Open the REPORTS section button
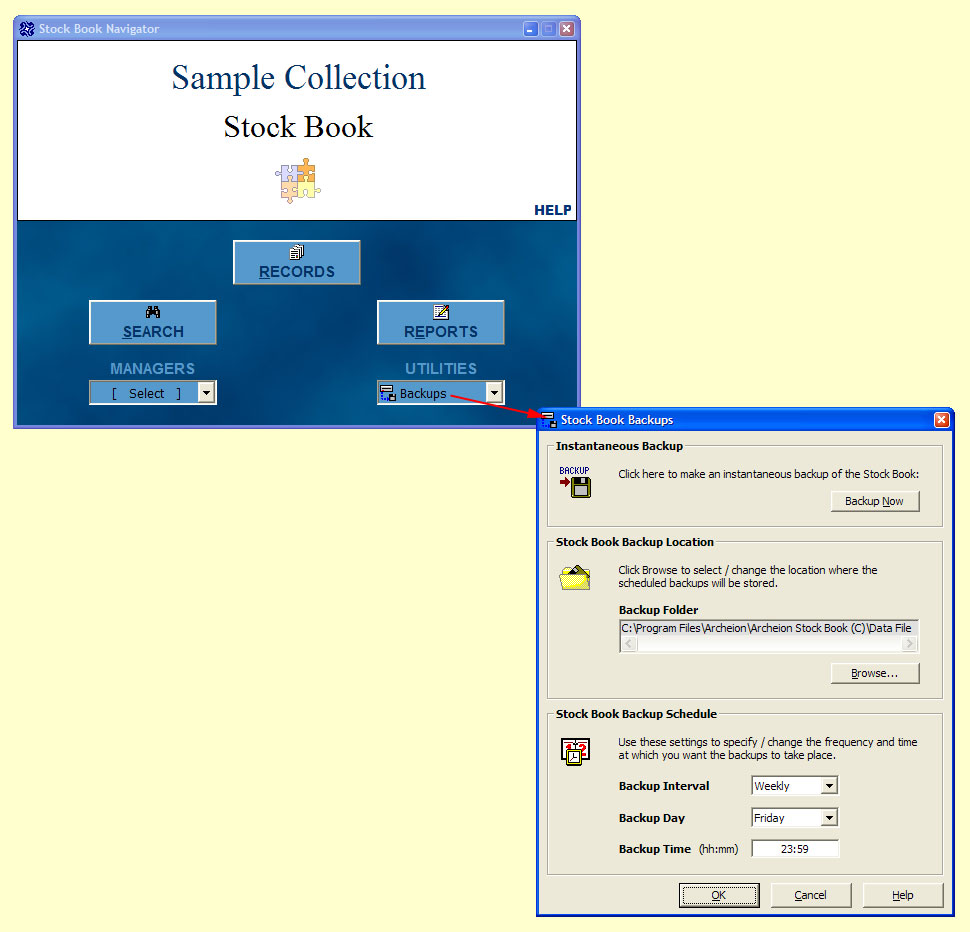Screen dimensions: 970x932 [x=440, y=322]
